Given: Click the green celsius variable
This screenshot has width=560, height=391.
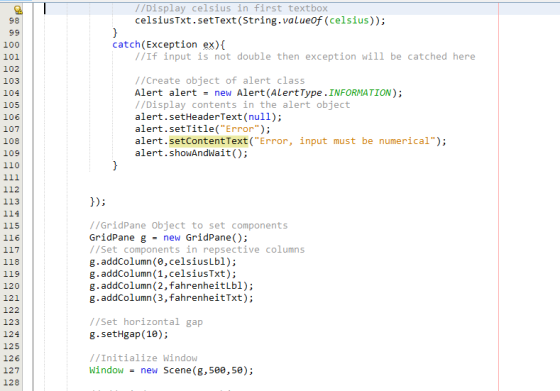Looking at the screenshot, I should pos(349,20).
